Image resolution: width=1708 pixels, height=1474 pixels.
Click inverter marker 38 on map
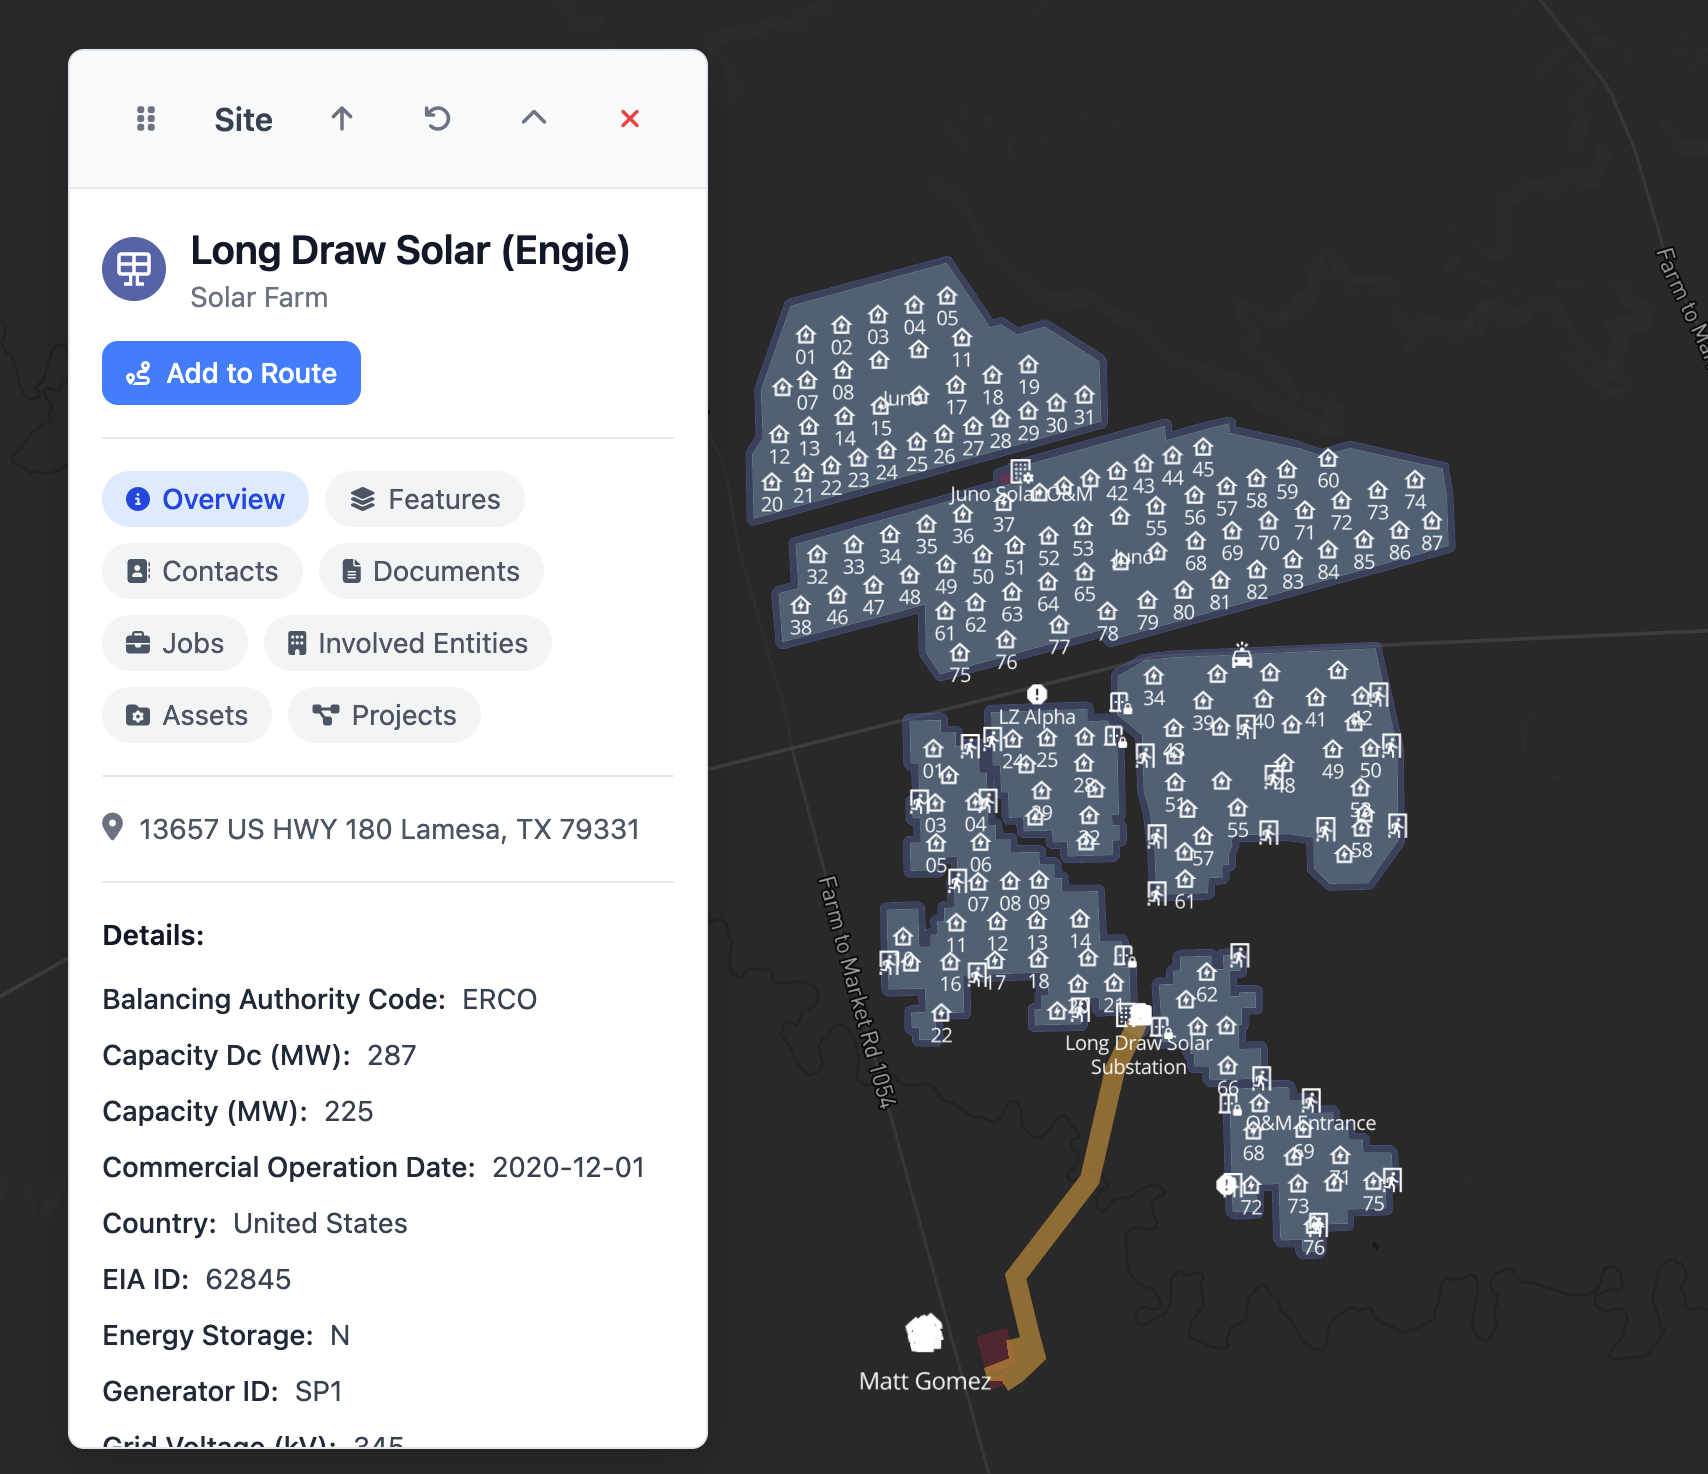pyautogui.click(x=800, y=606)
